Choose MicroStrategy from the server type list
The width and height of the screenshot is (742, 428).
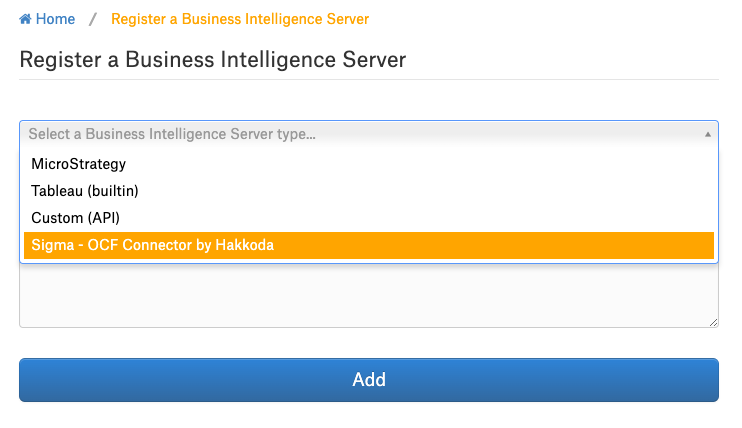[369, 164]
